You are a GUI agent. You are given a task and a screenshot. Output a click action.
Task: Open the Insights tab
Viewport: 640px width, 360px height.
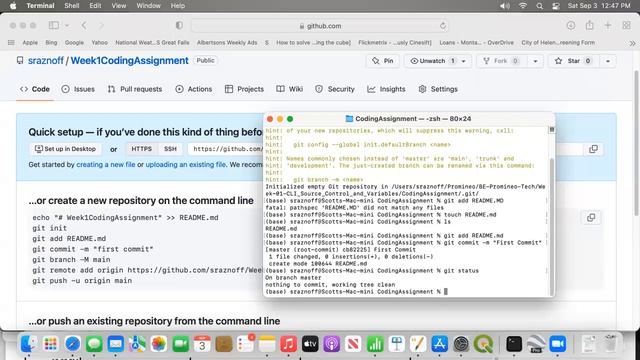click(386, 89)
